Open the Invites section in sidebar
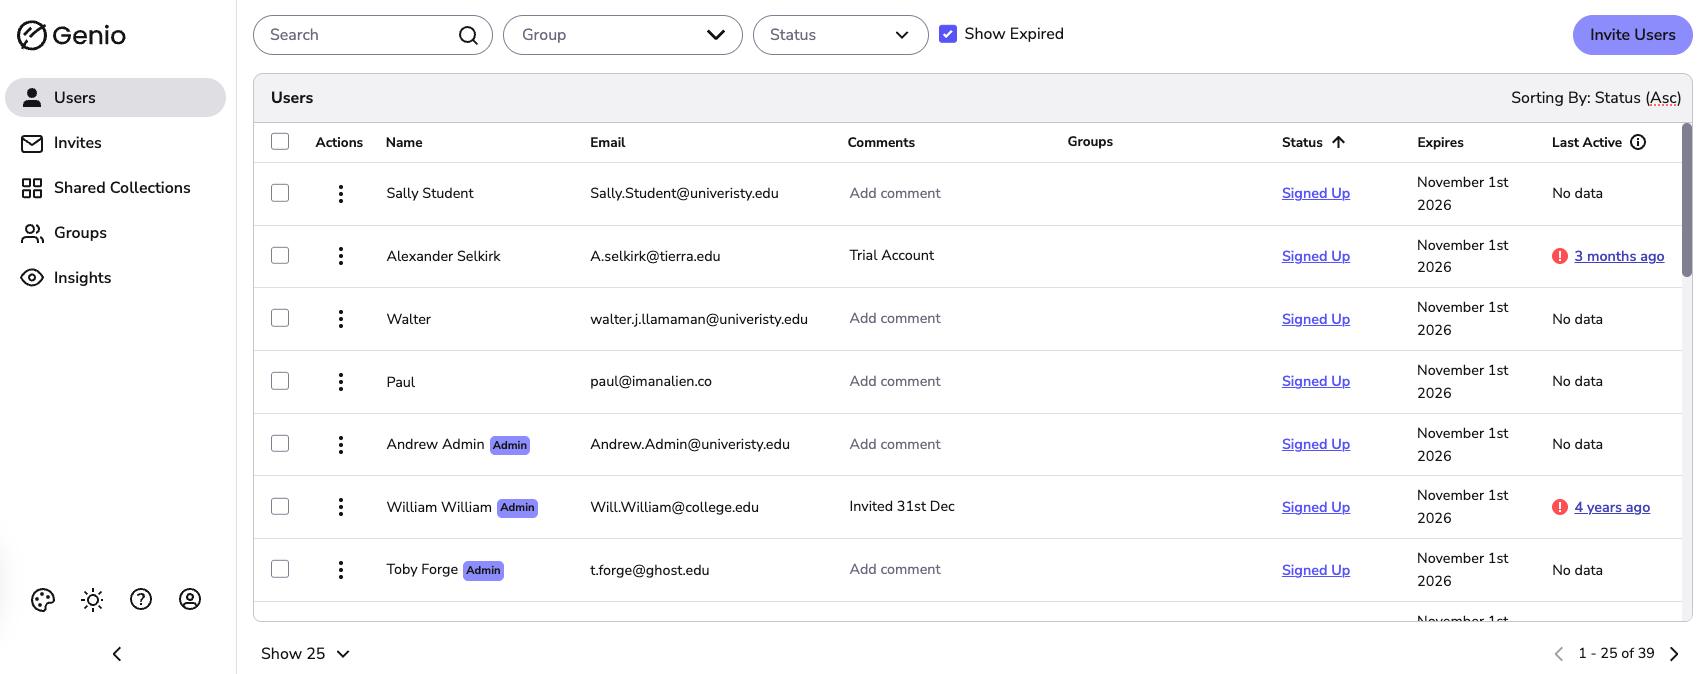The height and width of the screenshot is (674, 1697). pyautogui.click(x=116, y=143)
